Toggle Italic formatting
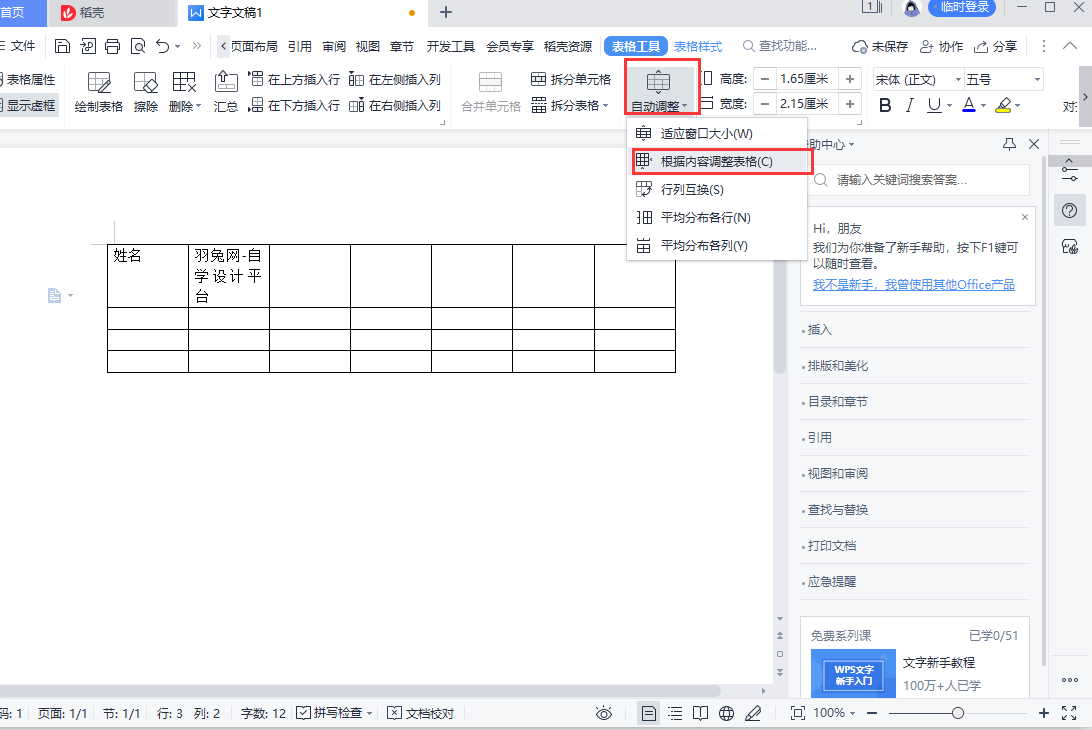The height and width of the screenshot is (730, 1092). click(910, 105)
